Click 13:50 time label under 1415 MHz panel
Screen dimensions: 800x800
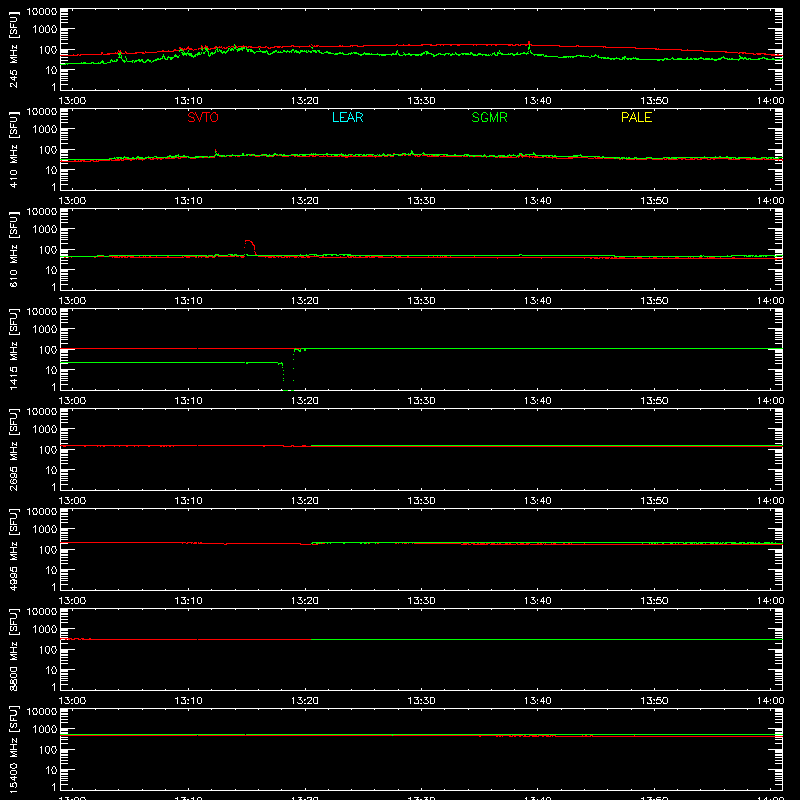(x=654, y=401)
